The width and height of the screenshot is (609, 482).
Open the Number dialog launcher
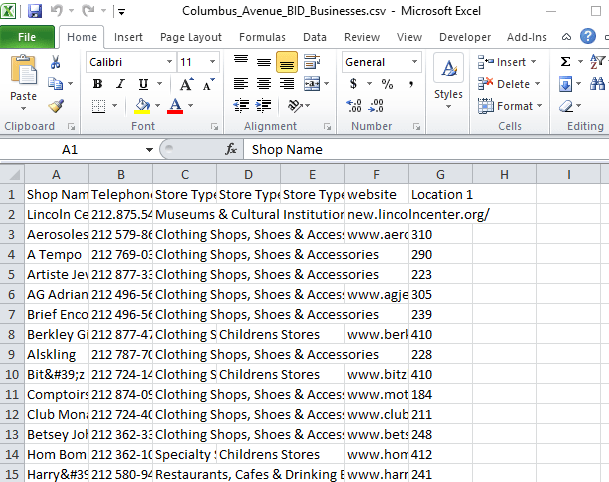click(x=416, y=127)
